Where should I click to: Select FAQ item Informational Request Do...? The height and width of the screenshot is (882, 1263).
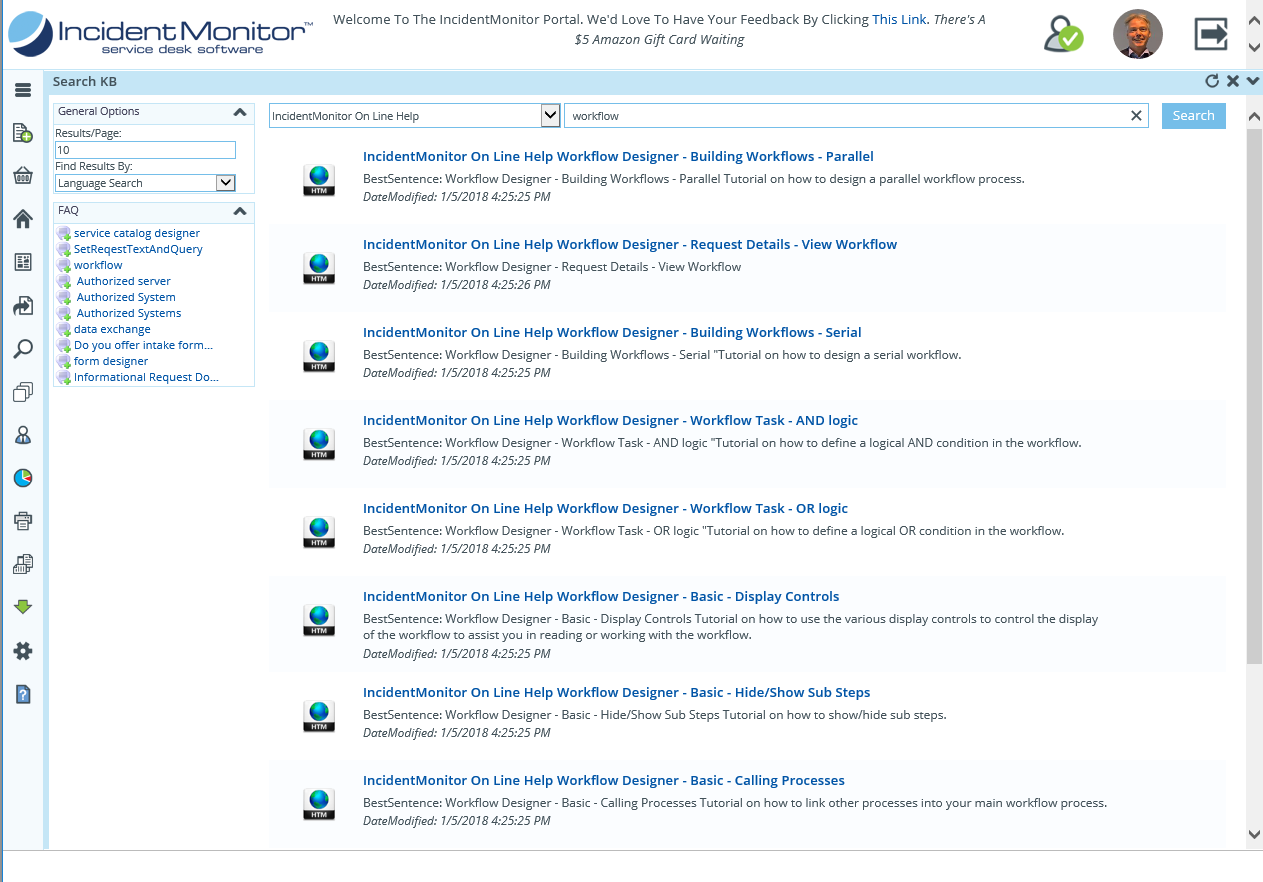(x=146, y=377)
